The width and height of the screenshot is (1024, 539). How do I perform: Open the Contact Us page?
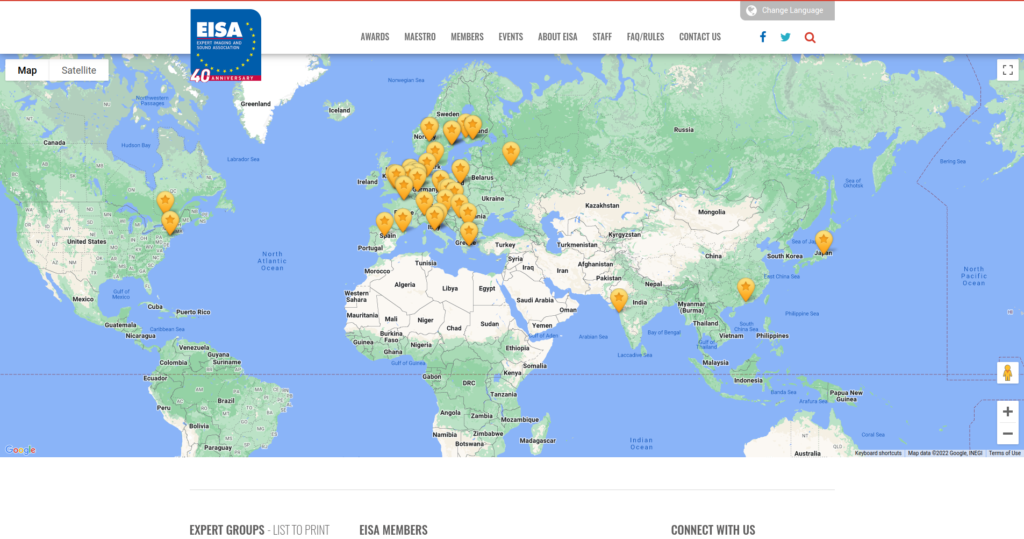(699, 37)
